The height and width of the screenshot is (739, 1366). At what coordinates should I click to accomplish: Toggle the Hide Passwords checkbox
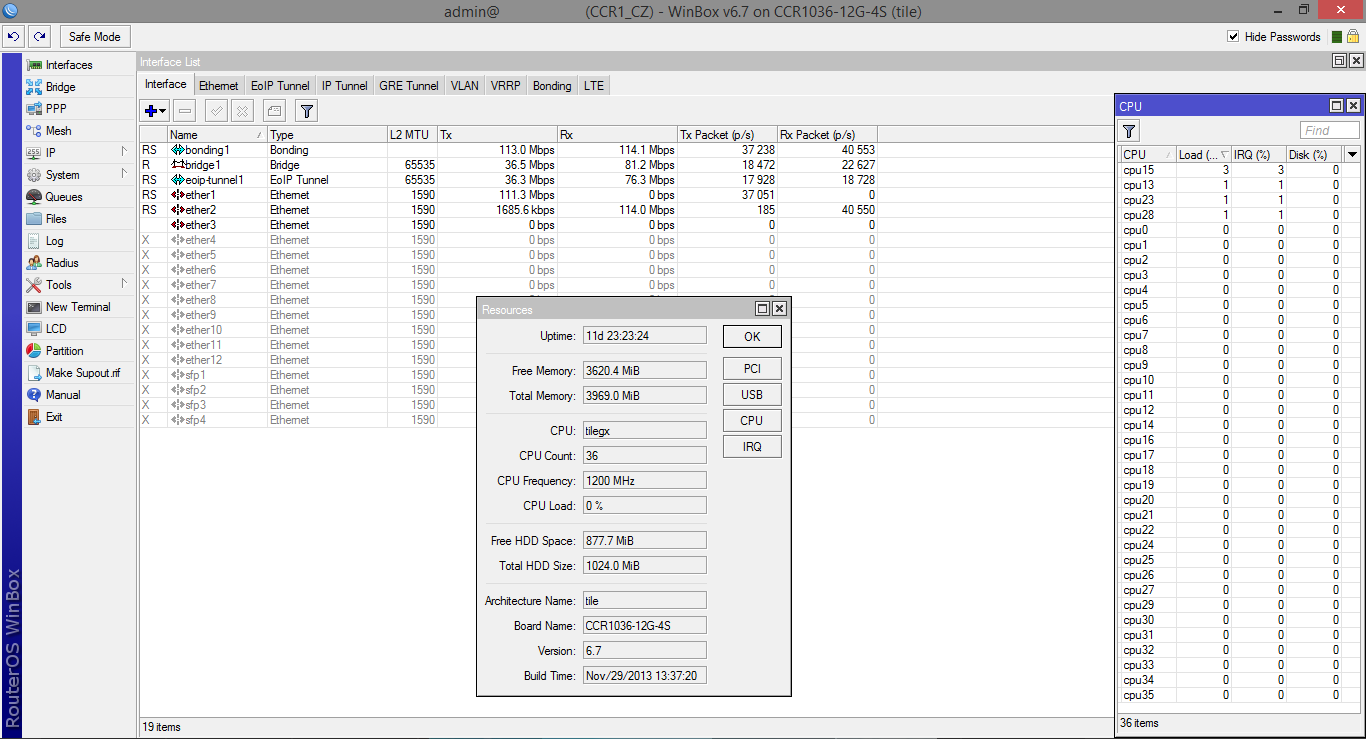[x=1233, y=37]
